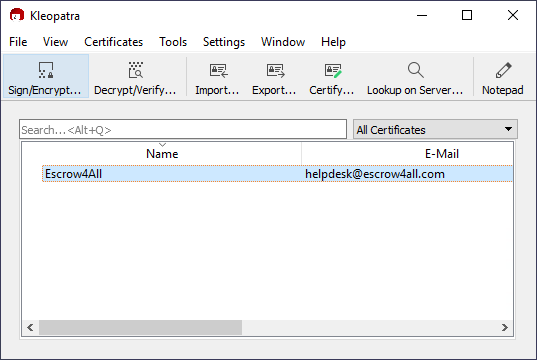Close the Kleopatra window
537x360 pixels.
coord(513,15)
